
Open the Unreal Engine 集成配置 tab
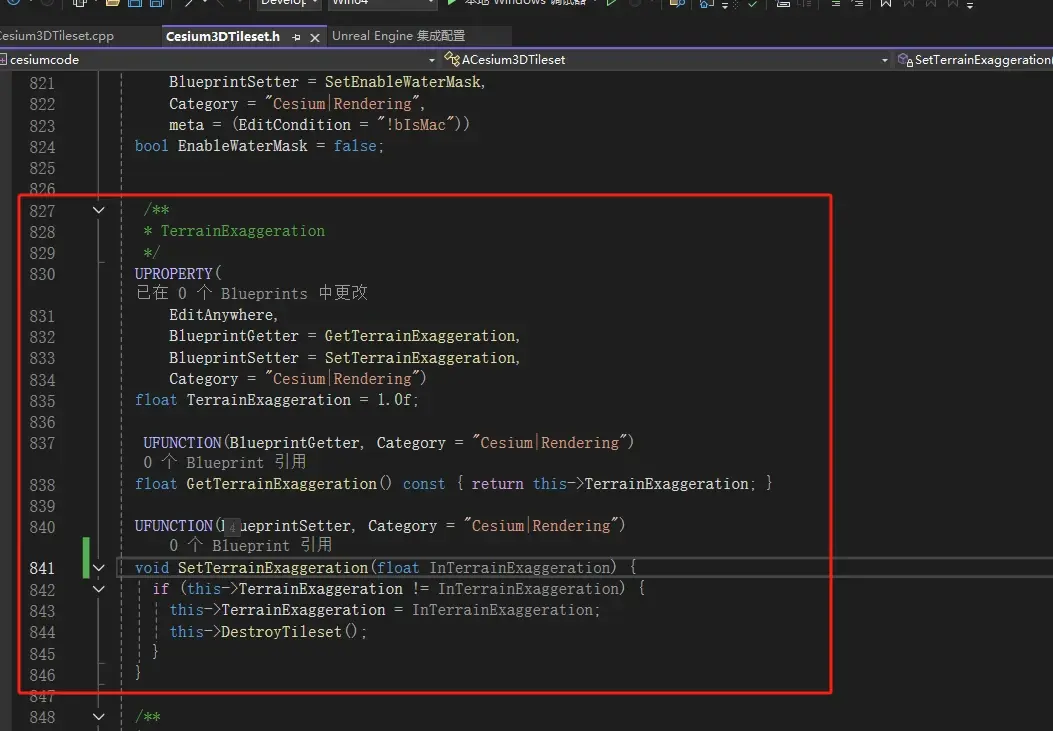398,36
